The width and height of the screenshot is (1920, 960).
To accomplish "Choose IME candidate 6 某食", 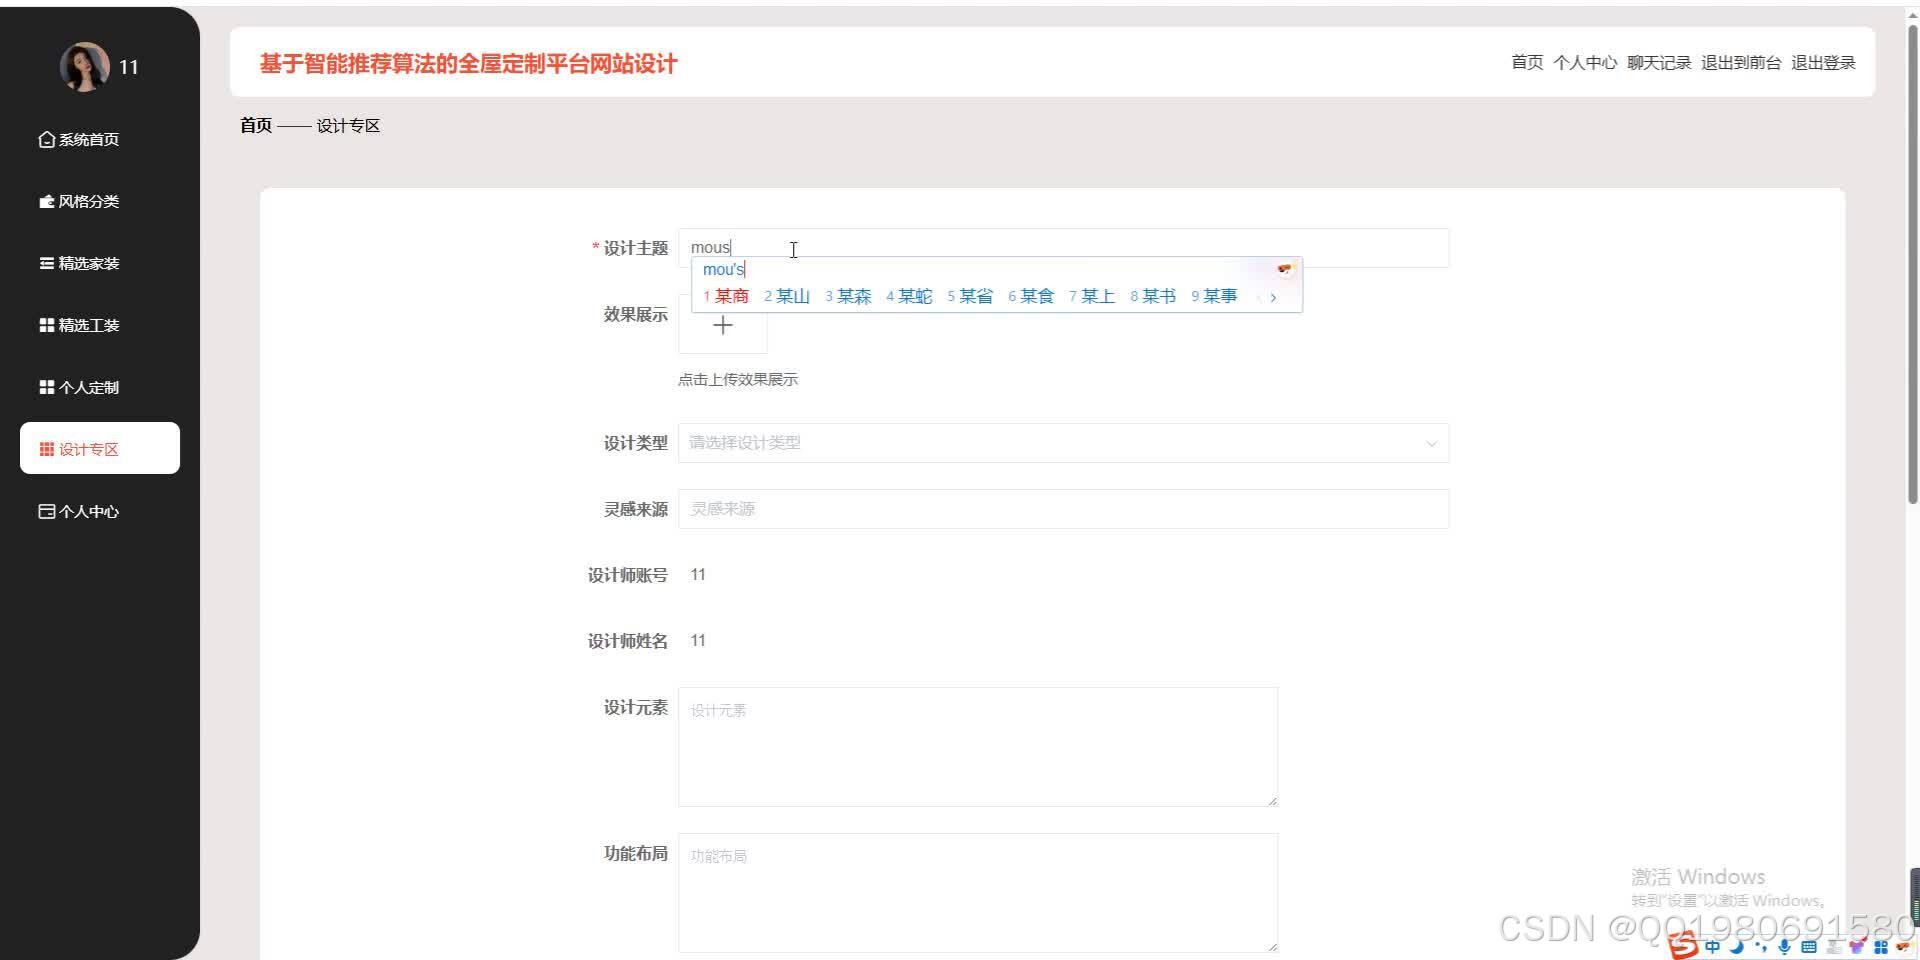I will click(x=1031, y=296).
